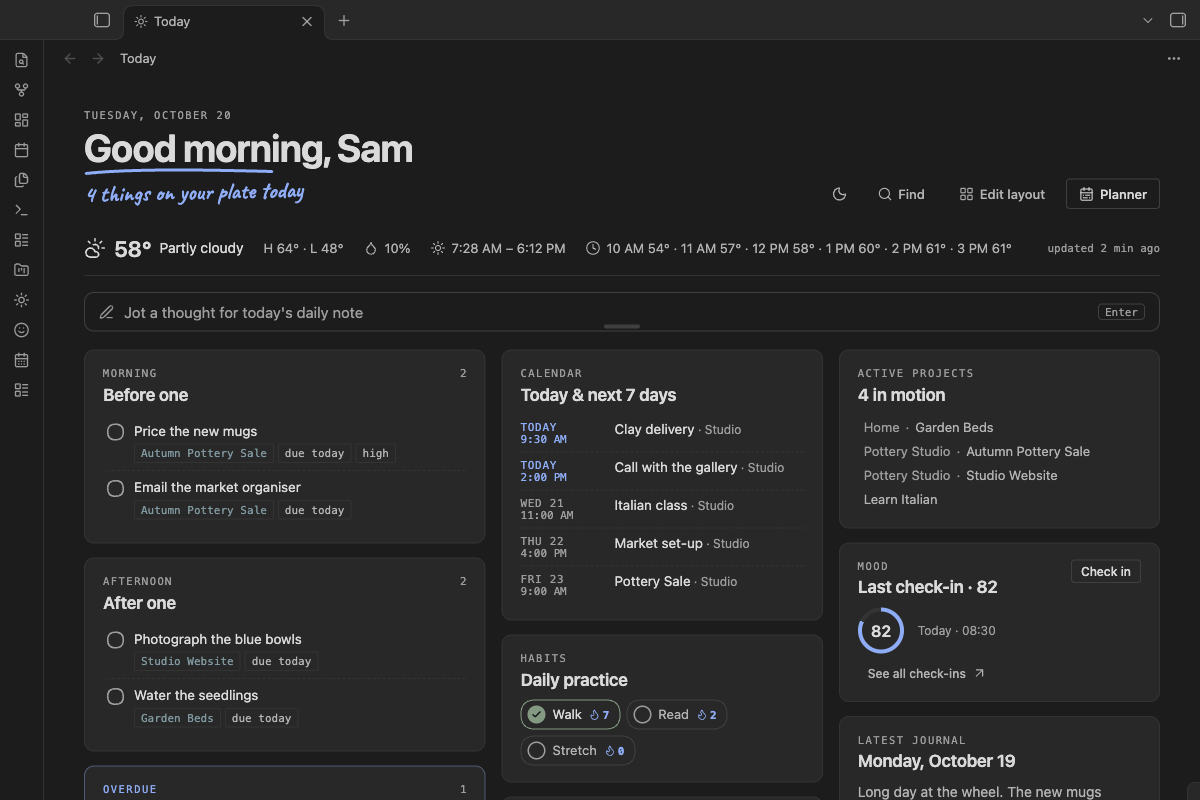1200x800 pixels.
Task: Click the stacked copy-pages ribbon icon
Action: tap(22, 180)
